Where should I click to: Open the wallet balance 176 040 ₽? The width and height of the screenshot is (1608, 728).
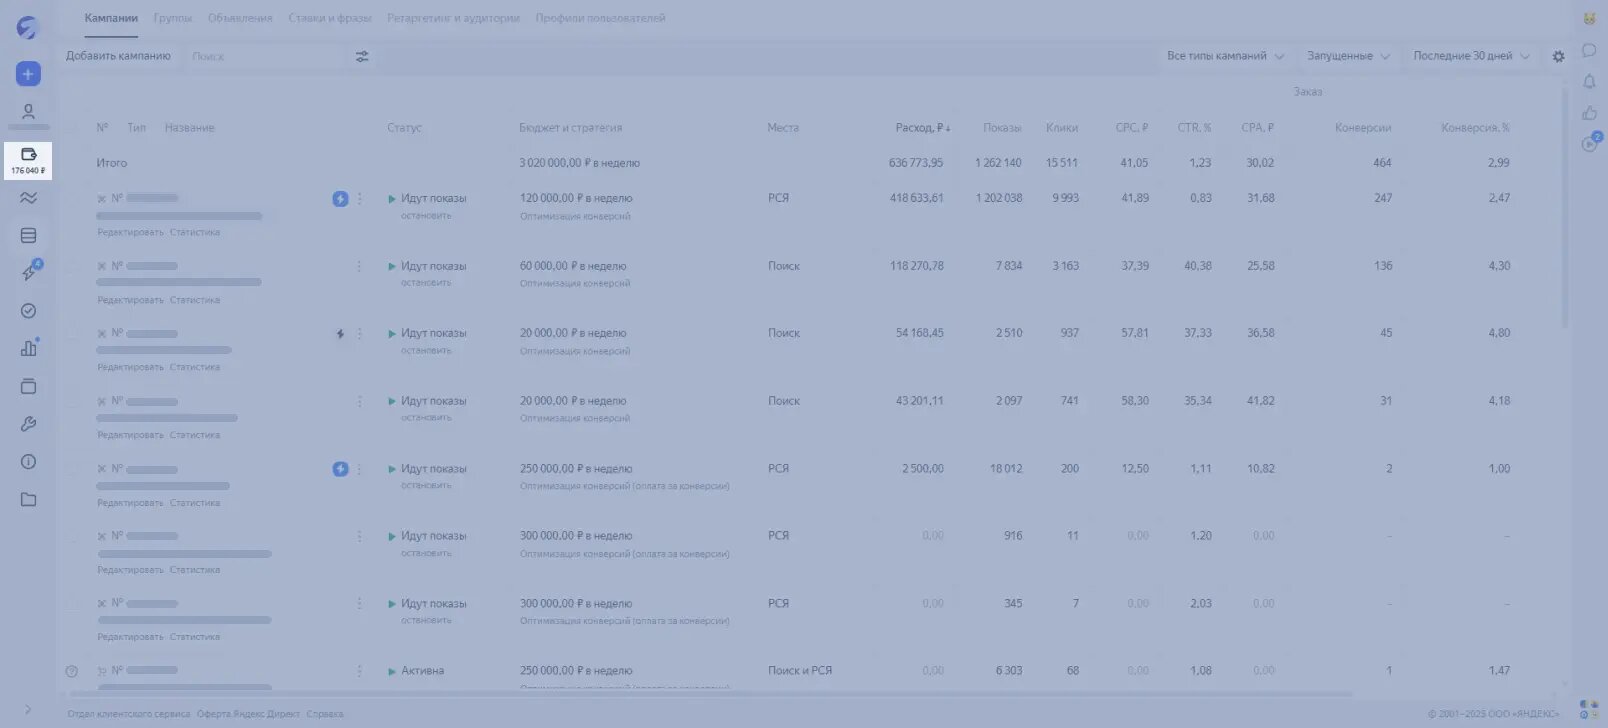[x=28, y=161]
